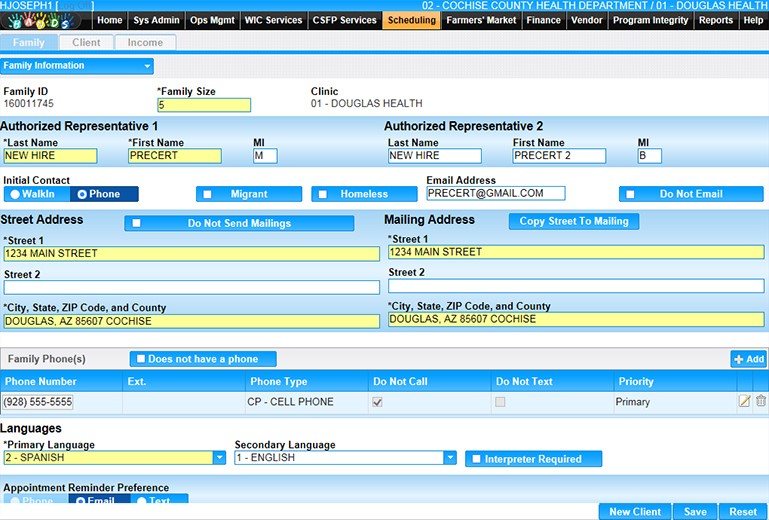Image resolution: width=769 pixels, height=520 pixels.
Task: Click the edit pencil icon for phone row
Action: (744, 402)
